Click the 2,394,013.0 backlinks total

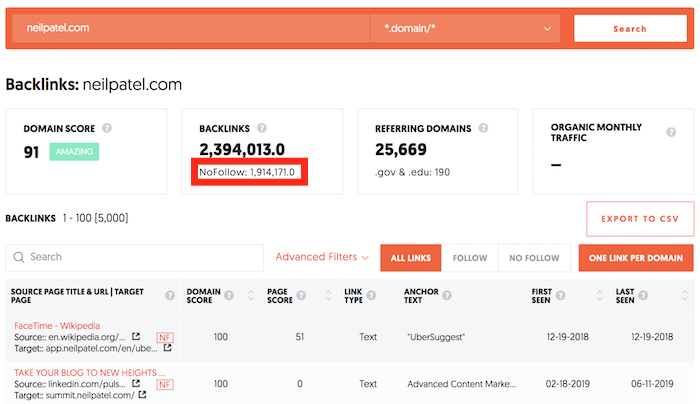tap(242, 150)
